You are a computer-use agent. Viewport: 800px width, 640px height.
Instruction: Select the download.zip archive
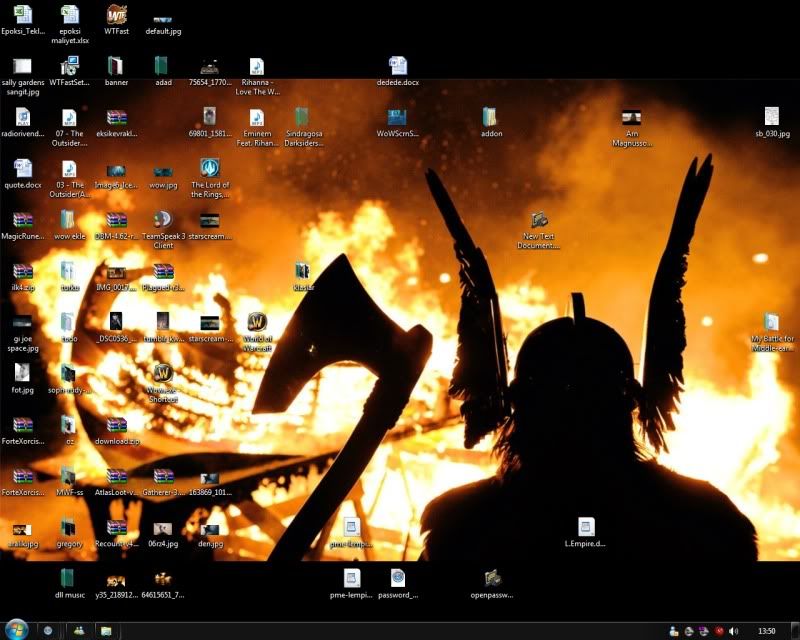click(x=117, y=425)
